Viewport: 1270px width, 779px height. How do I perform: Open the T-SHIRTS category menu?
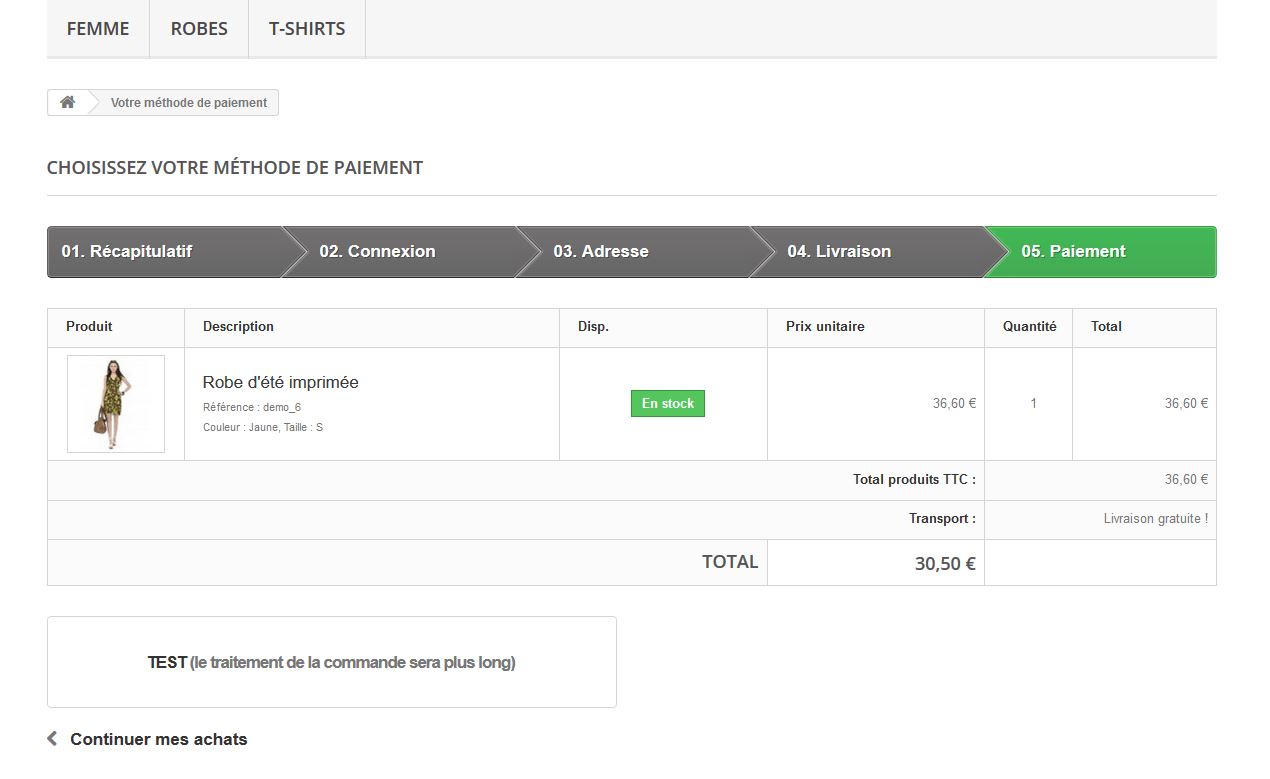pos(307,29)
